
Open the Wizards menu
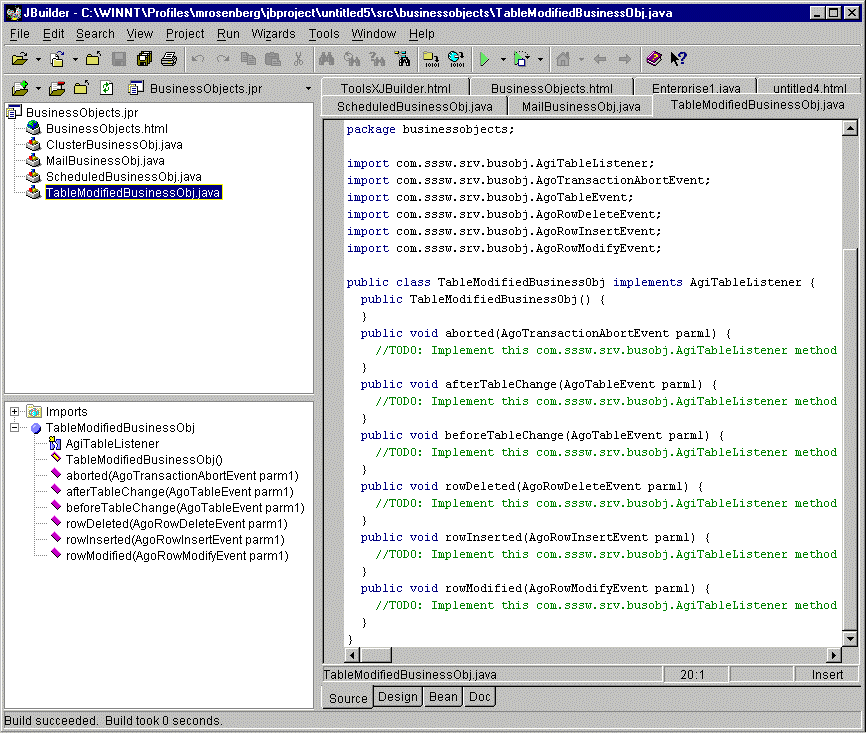pos(273,34)
